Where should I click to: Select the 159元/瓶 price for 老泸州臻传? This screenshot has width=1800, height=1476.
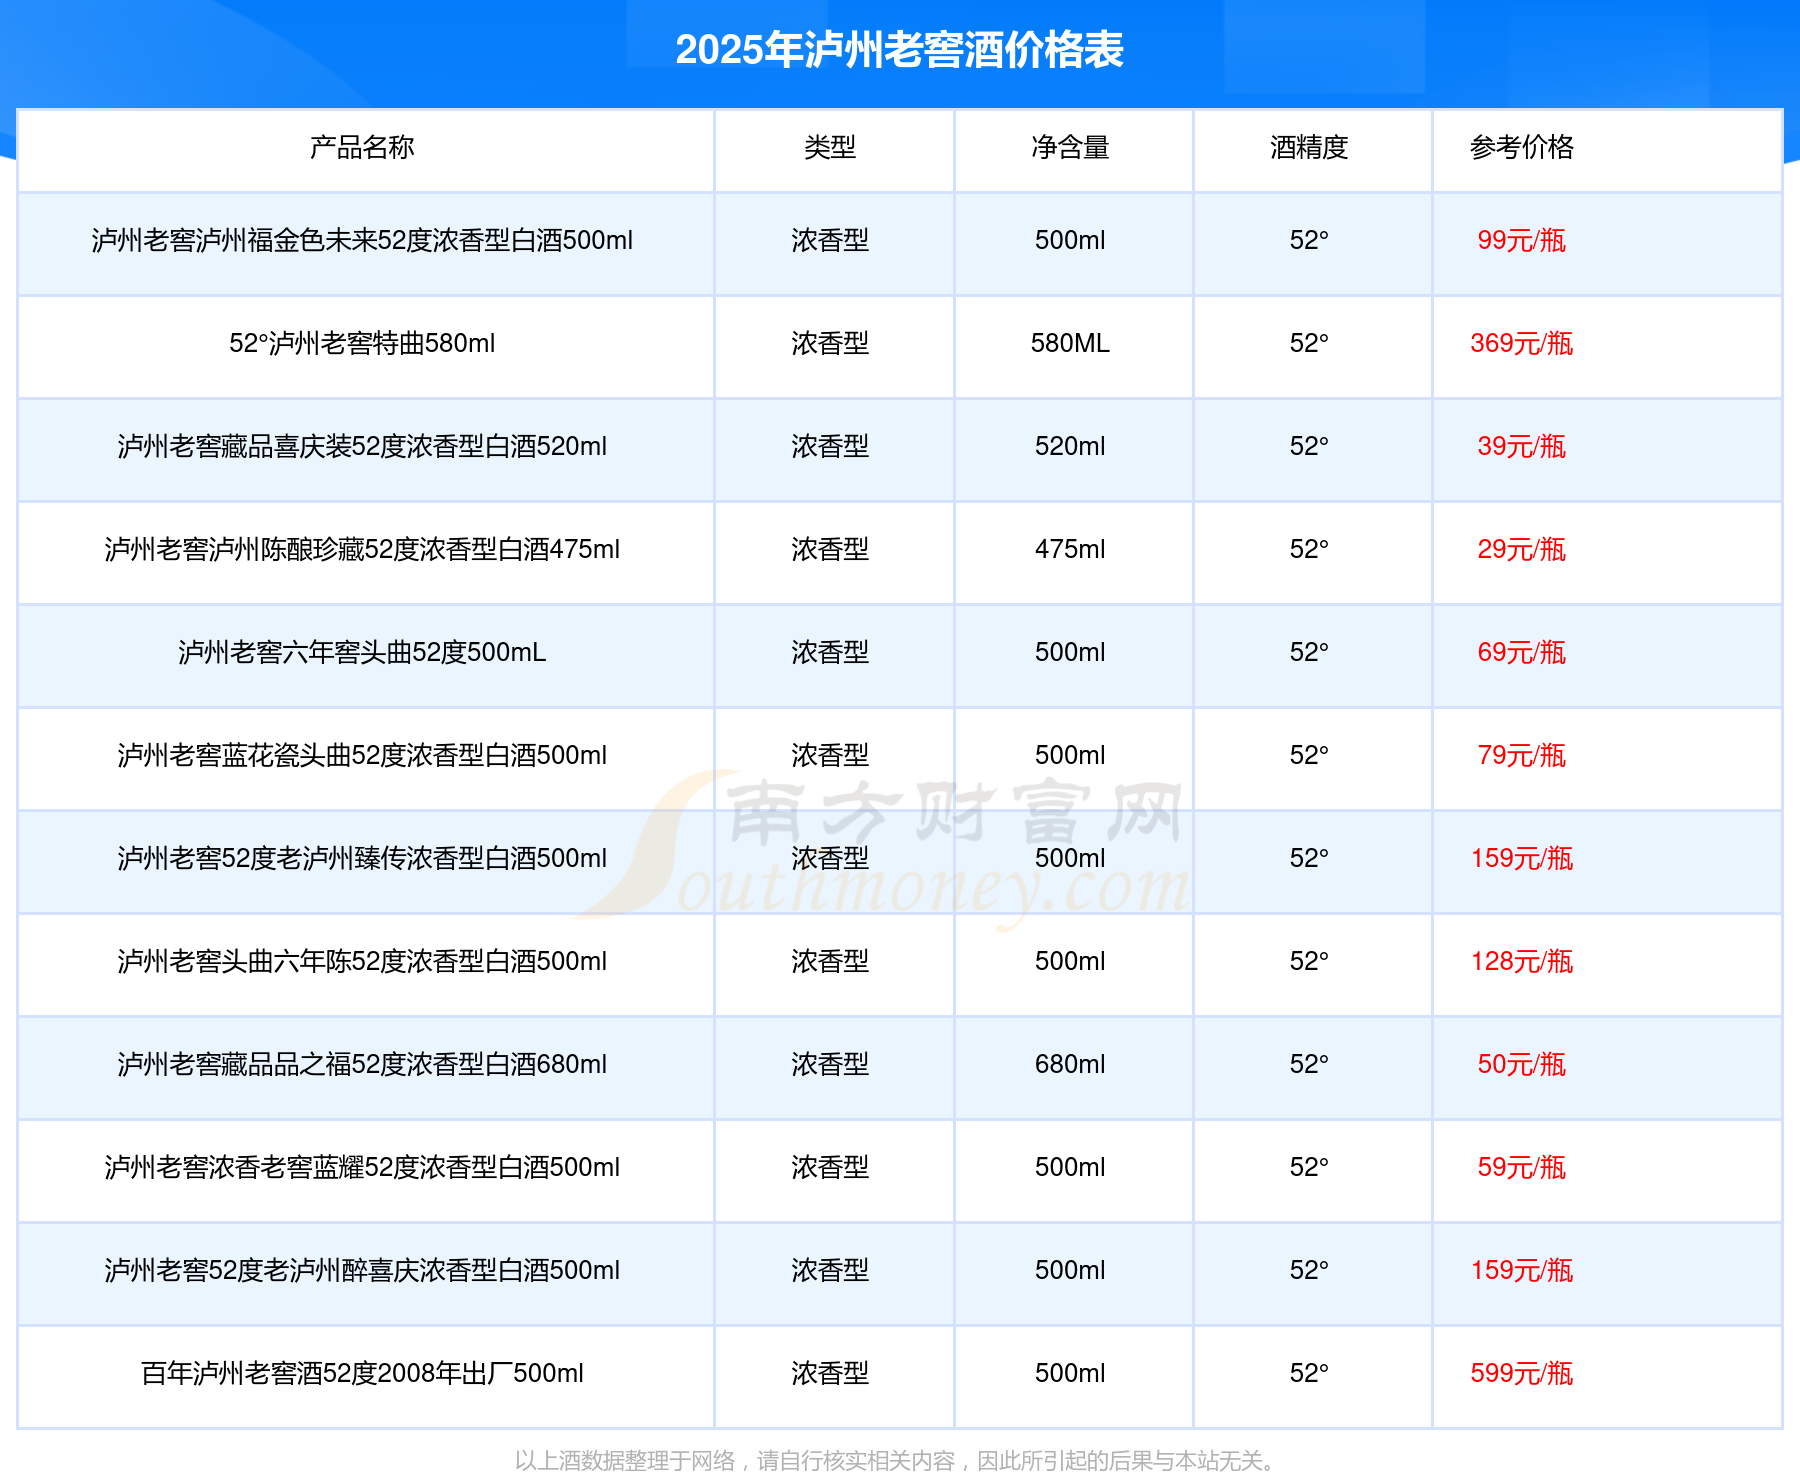click(x=1521, y=859)
